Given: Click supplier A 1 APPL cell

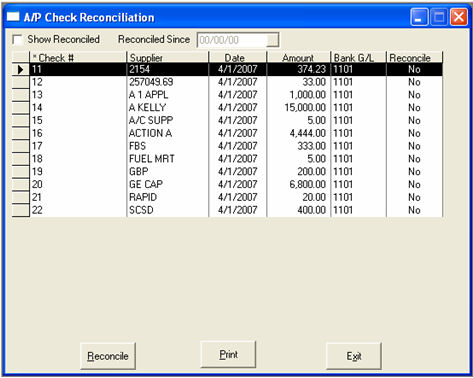Looking at the screenshot, I should 168,95.
